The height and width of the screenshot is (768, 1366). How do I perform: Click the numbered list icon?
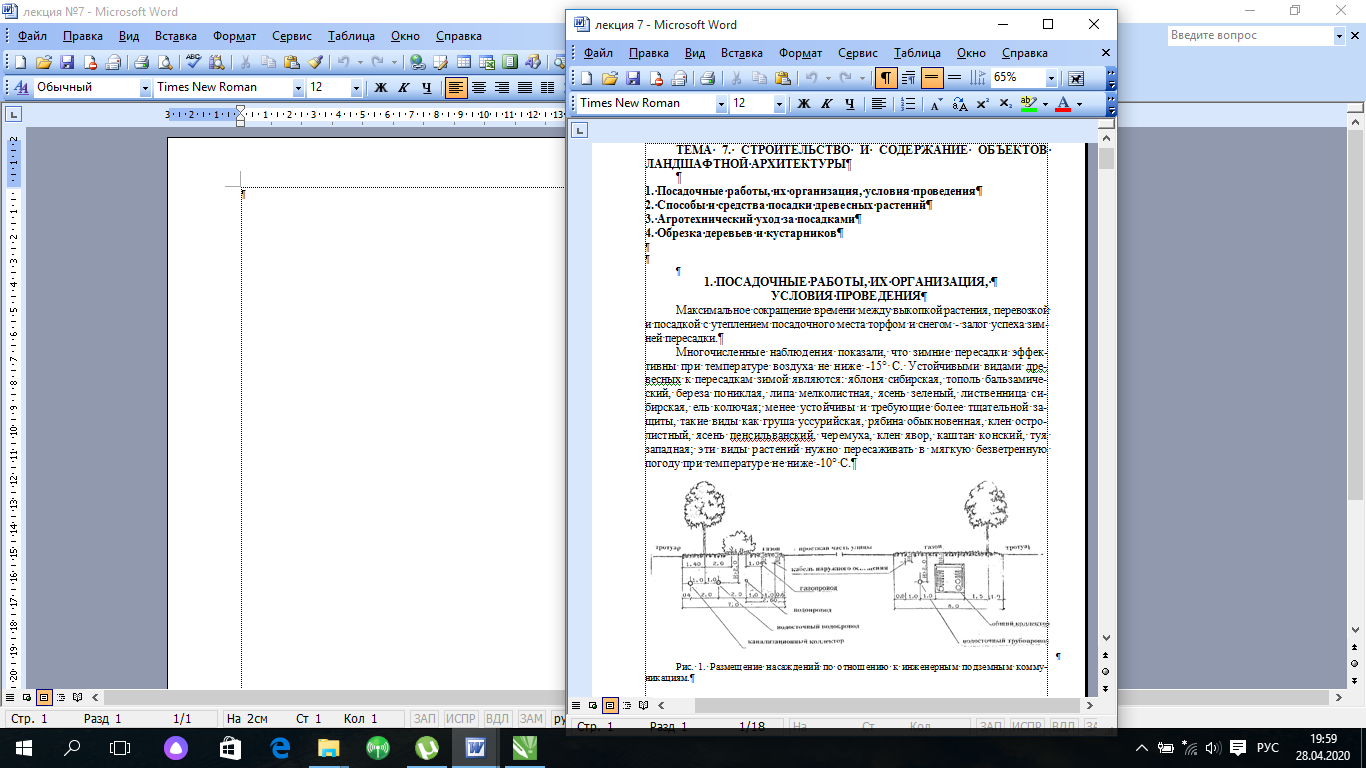908,103
